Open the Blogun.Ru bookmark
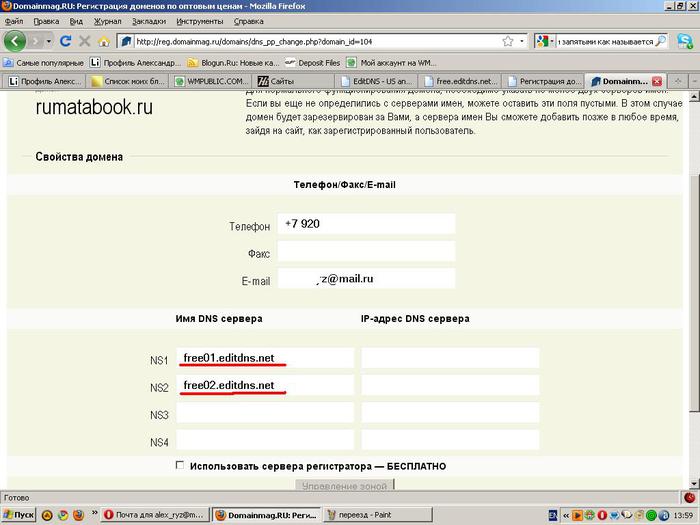The height and width of the screenshot is (525, 700). point(233,63)
